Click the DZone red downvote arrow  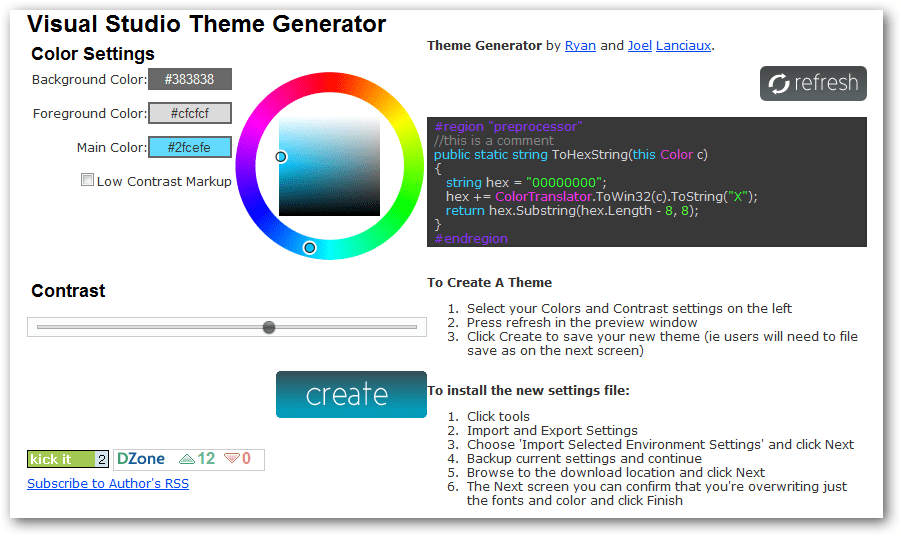[232, 458]
